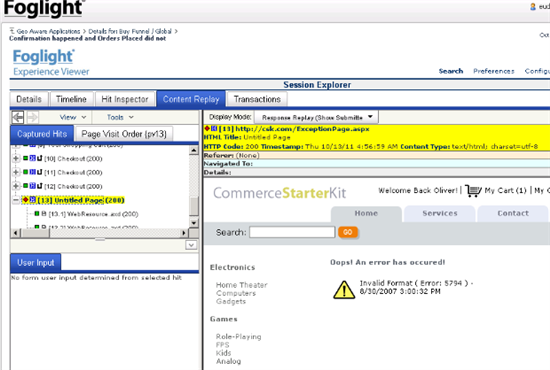The width and height of the screenshot is (550, 370).
Task: Click the green square beside 13.1 WebResource
Action: (x=37, y=213)
